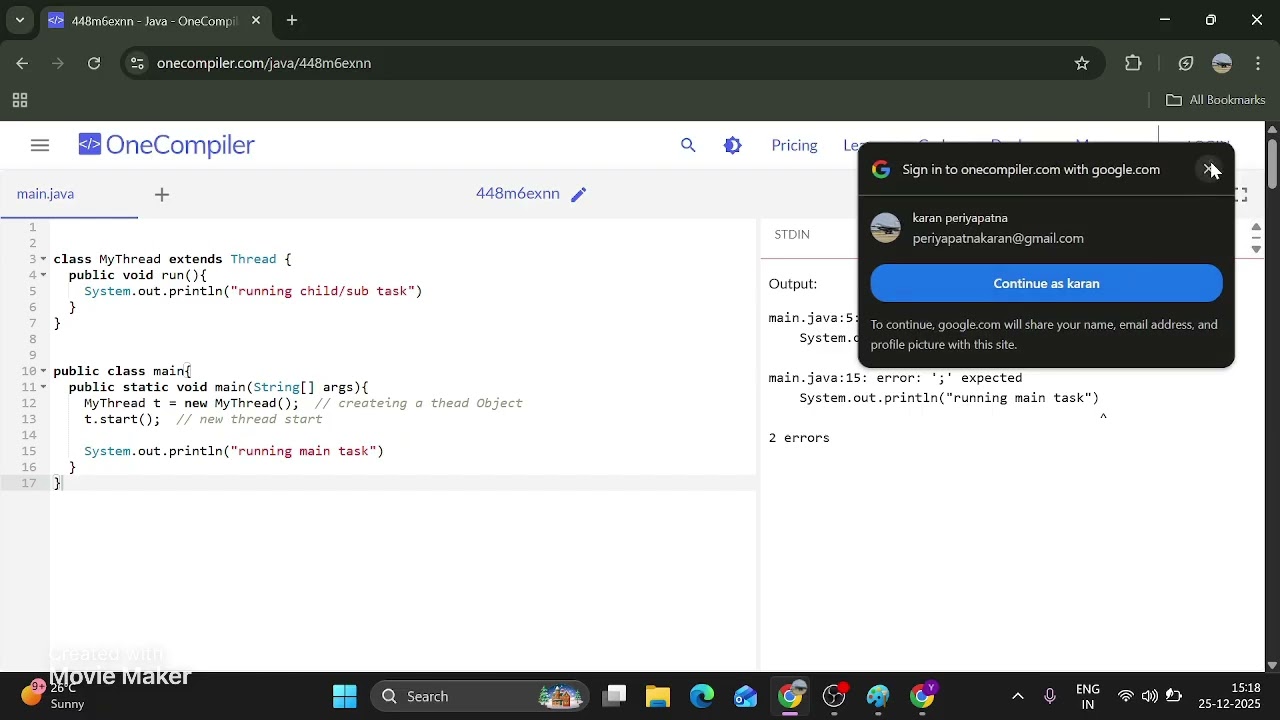Open the Windows Start menu
The width and height of the screenshot is (1280, 720).
tap(345, 696)
